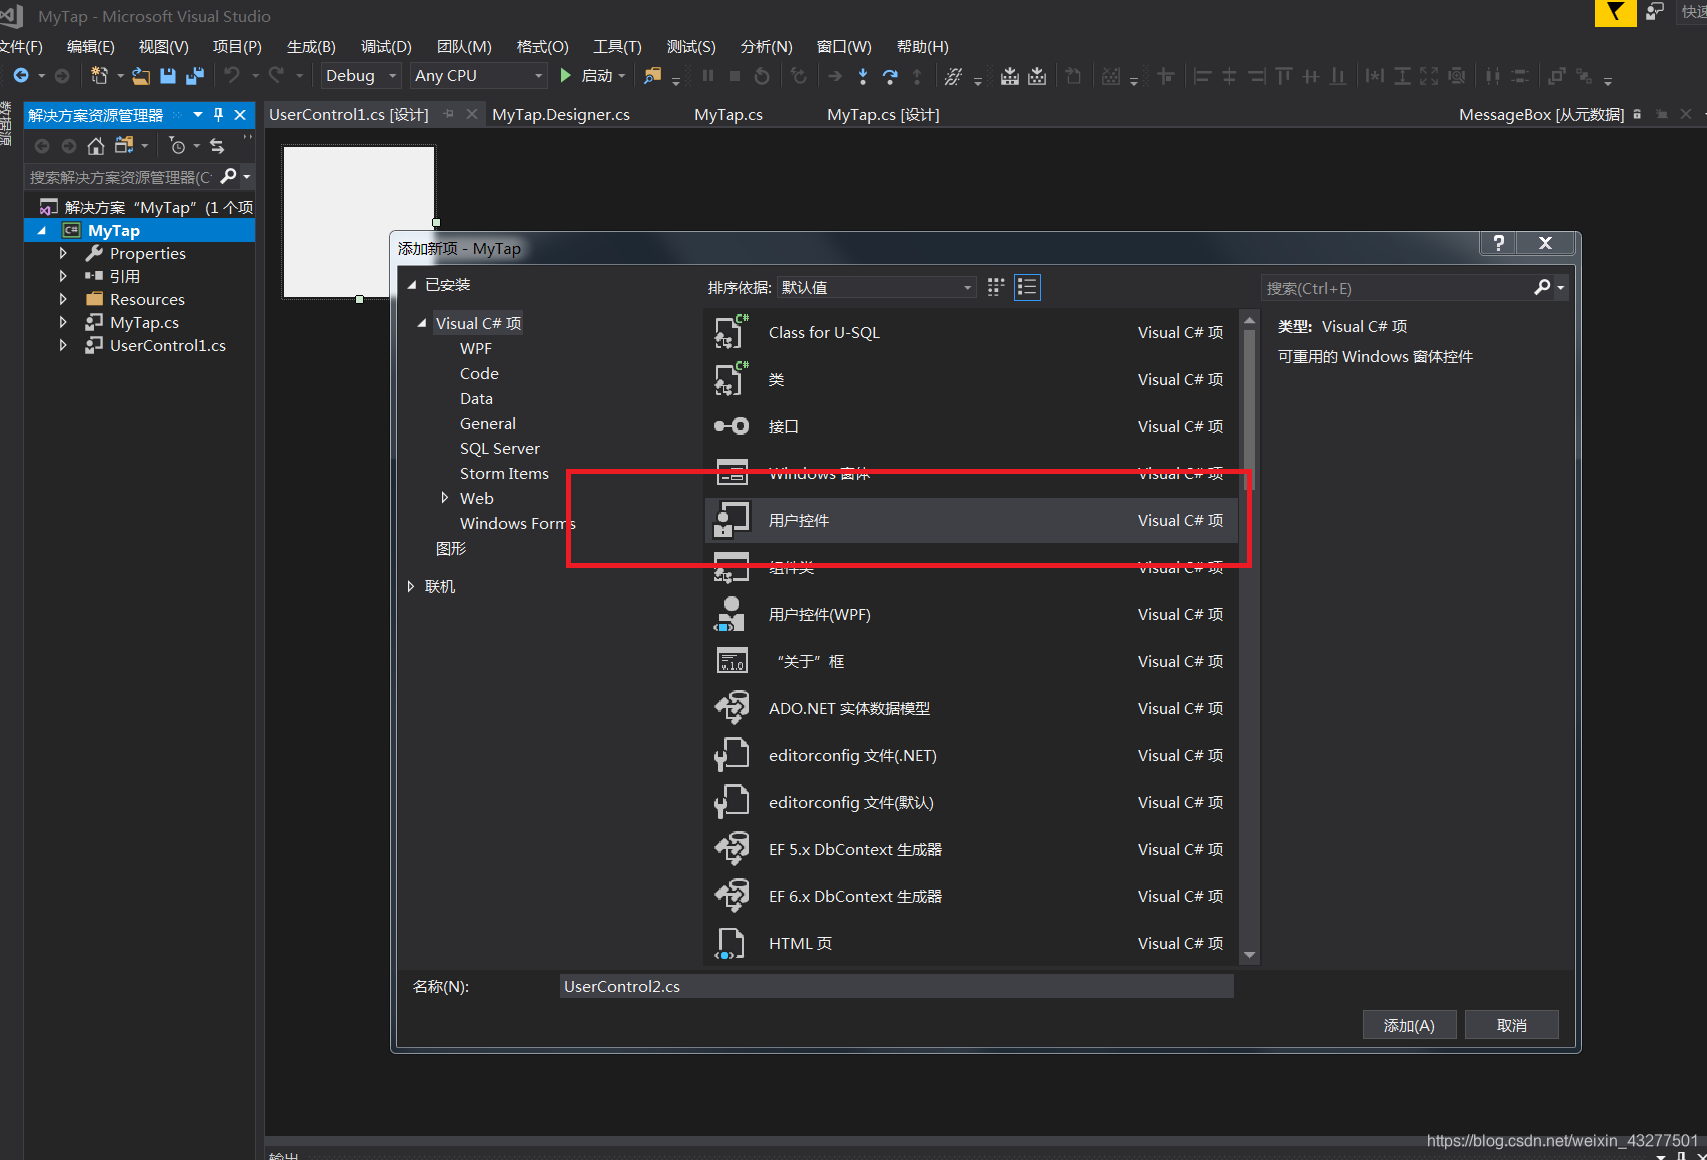This screenshot has width=1707, height=1160.
Task: Expand the 联机 section
Action: (x=411, y=586)
